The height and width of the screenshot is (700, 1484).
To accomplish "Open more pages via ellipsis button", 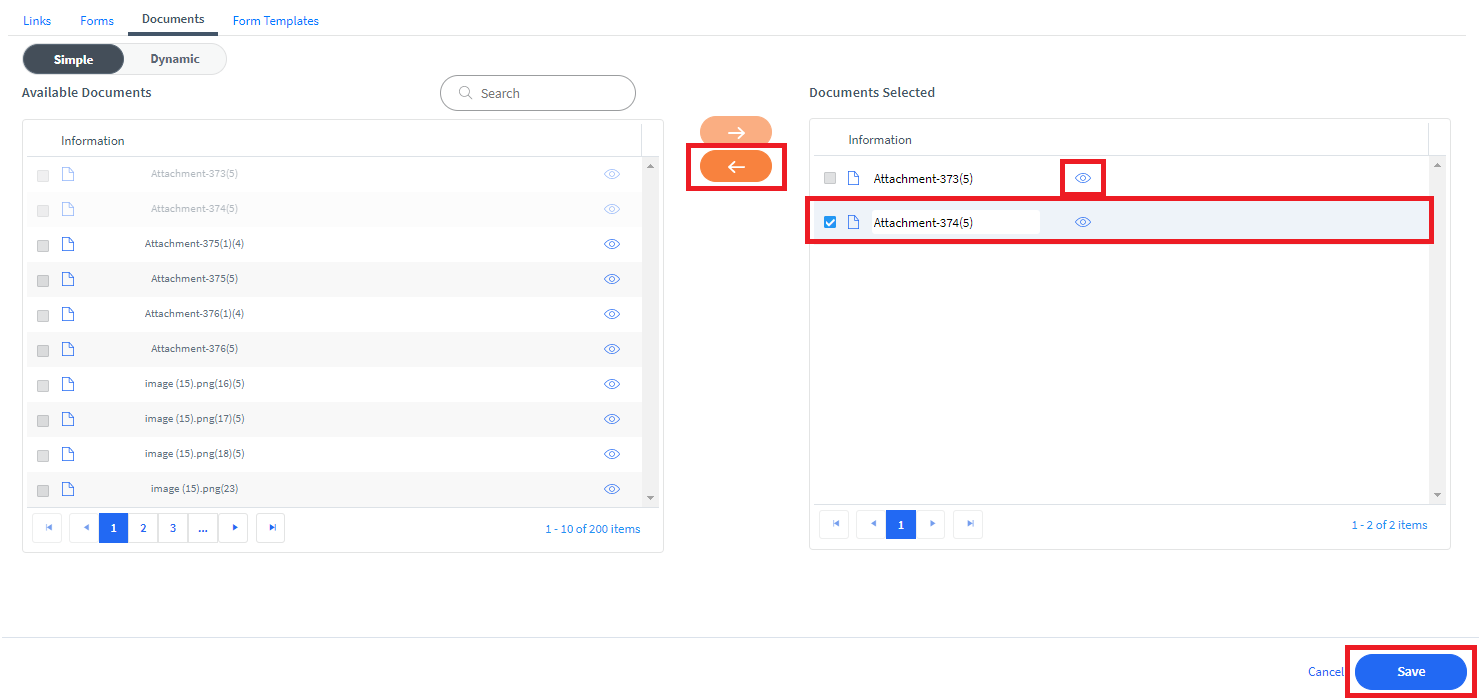I will 203,528.
